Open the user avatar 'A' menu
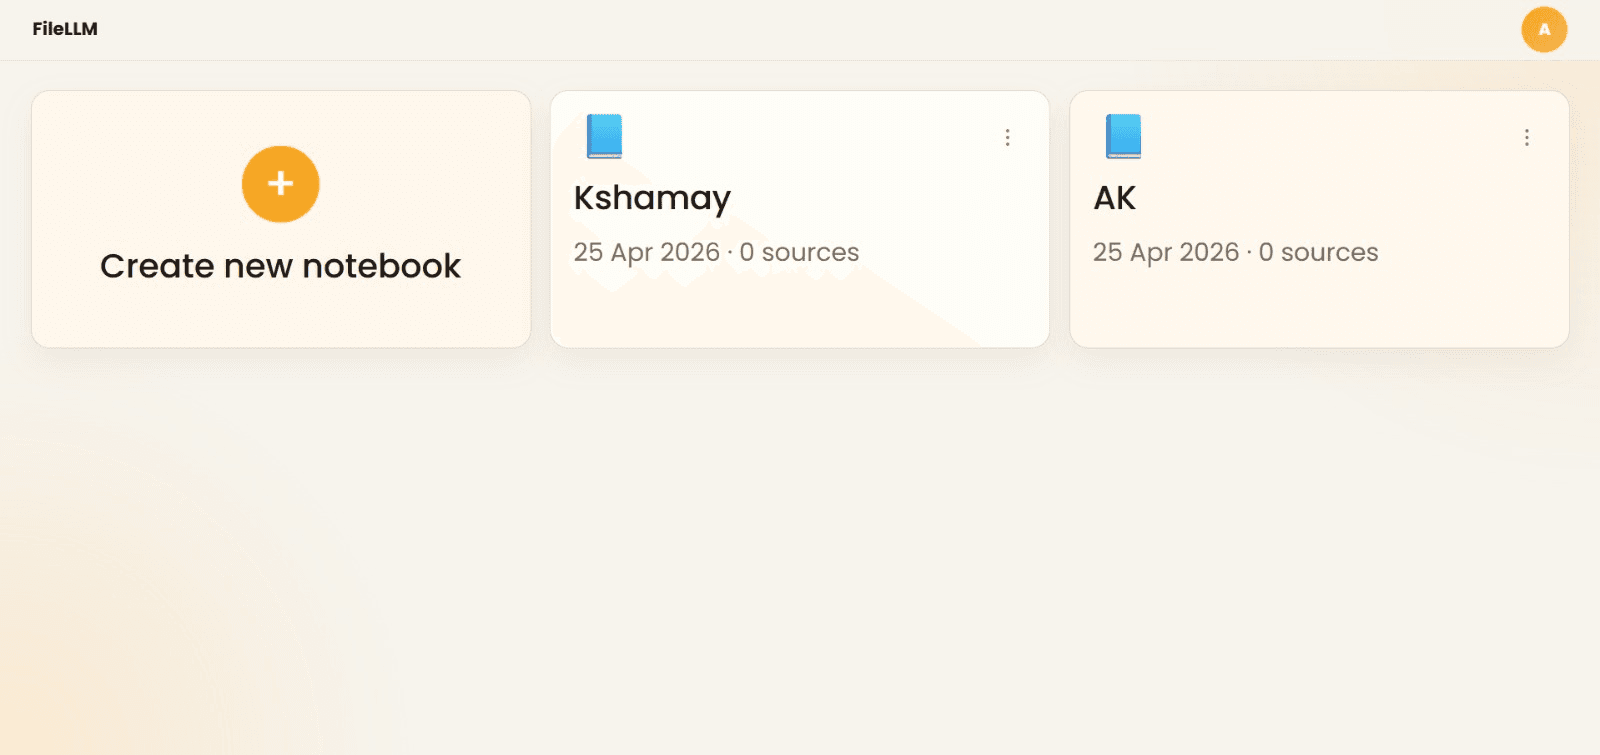1600x755 pixels. click(1544, 29)
